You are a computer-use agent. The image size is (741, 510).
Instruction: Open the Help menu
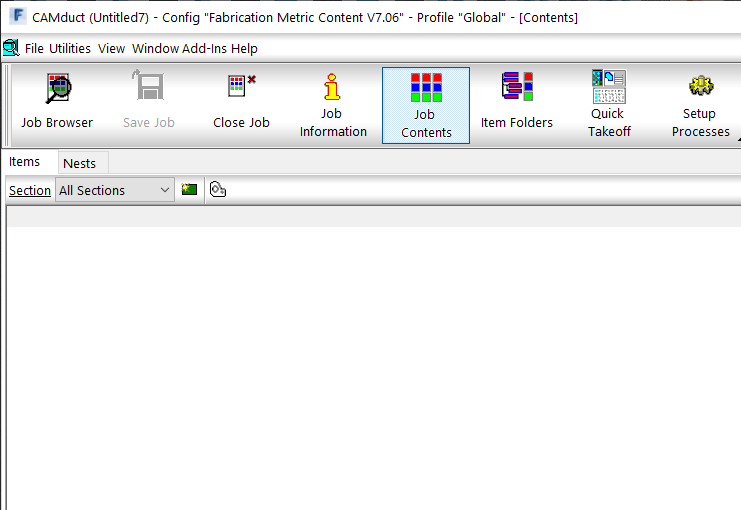click(x=244, y=48)
